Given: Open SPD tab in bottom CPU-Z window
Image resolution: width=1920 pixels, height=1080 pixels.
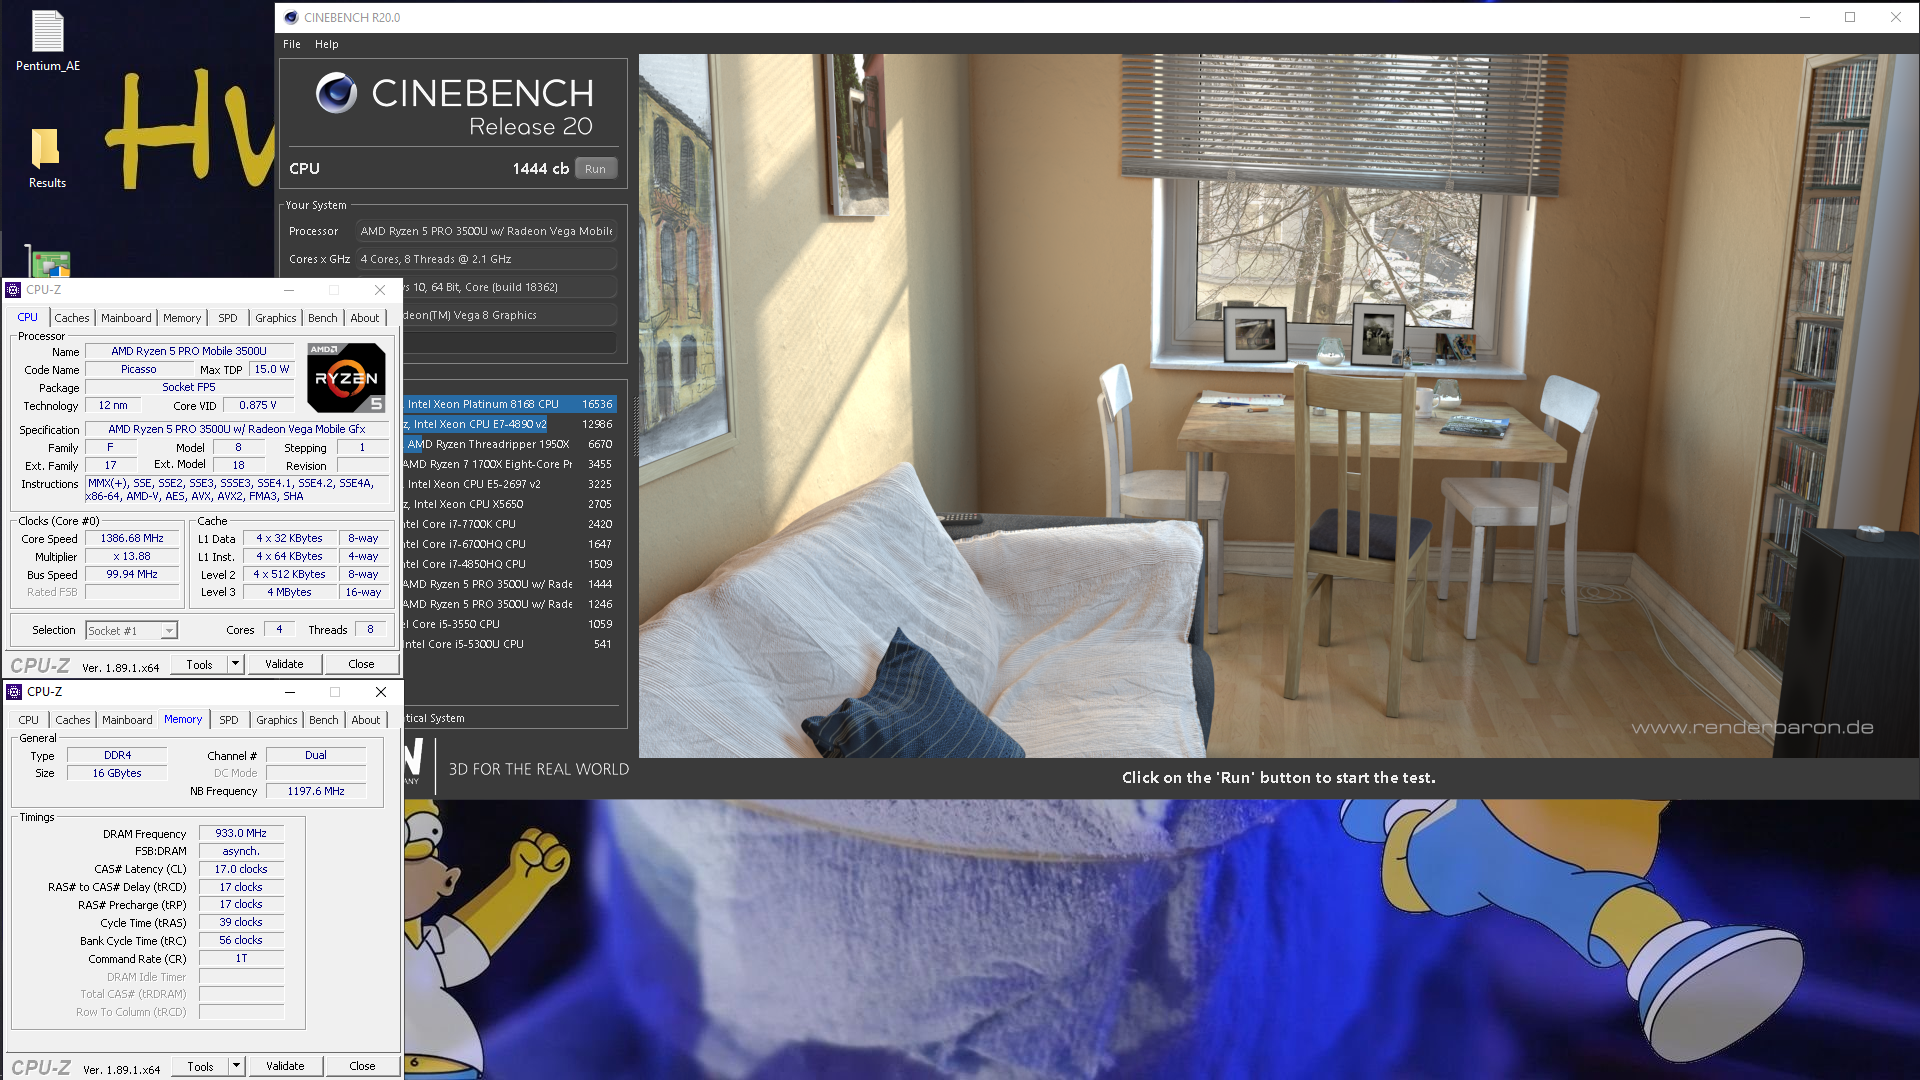Looking at the screenshot, I should (229, 720).
